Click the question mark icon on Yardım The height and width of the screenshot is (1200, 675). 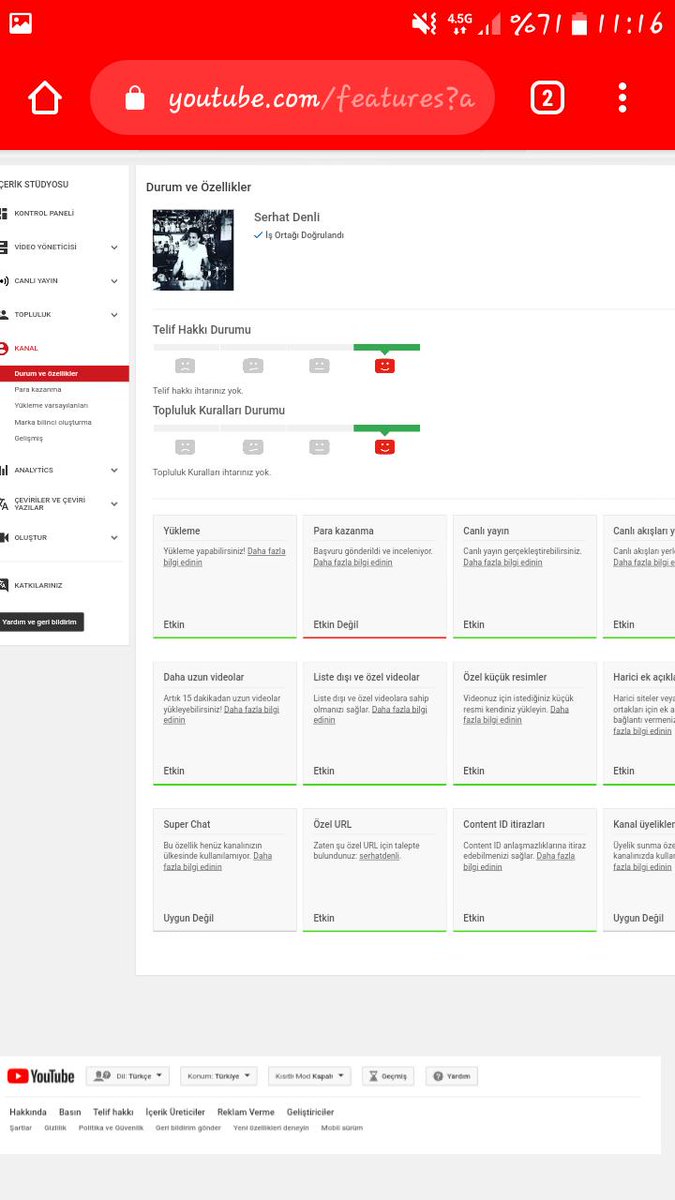[x=436, y=1076]
